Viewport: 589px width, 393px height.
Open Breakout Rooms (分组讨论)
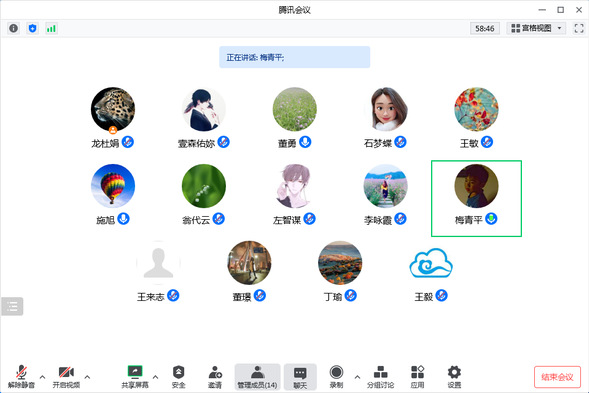tap(381, 377)
